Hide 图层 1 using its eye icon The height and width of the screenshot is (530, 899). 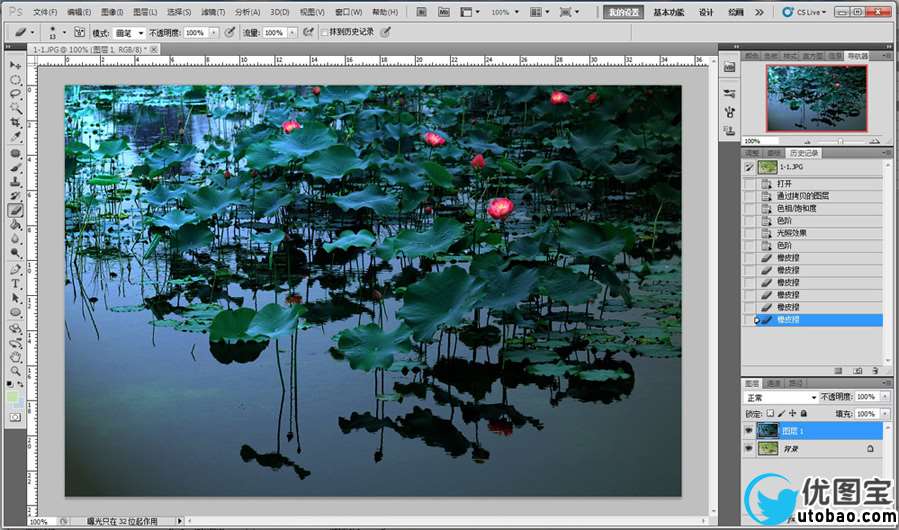point(750,430)
